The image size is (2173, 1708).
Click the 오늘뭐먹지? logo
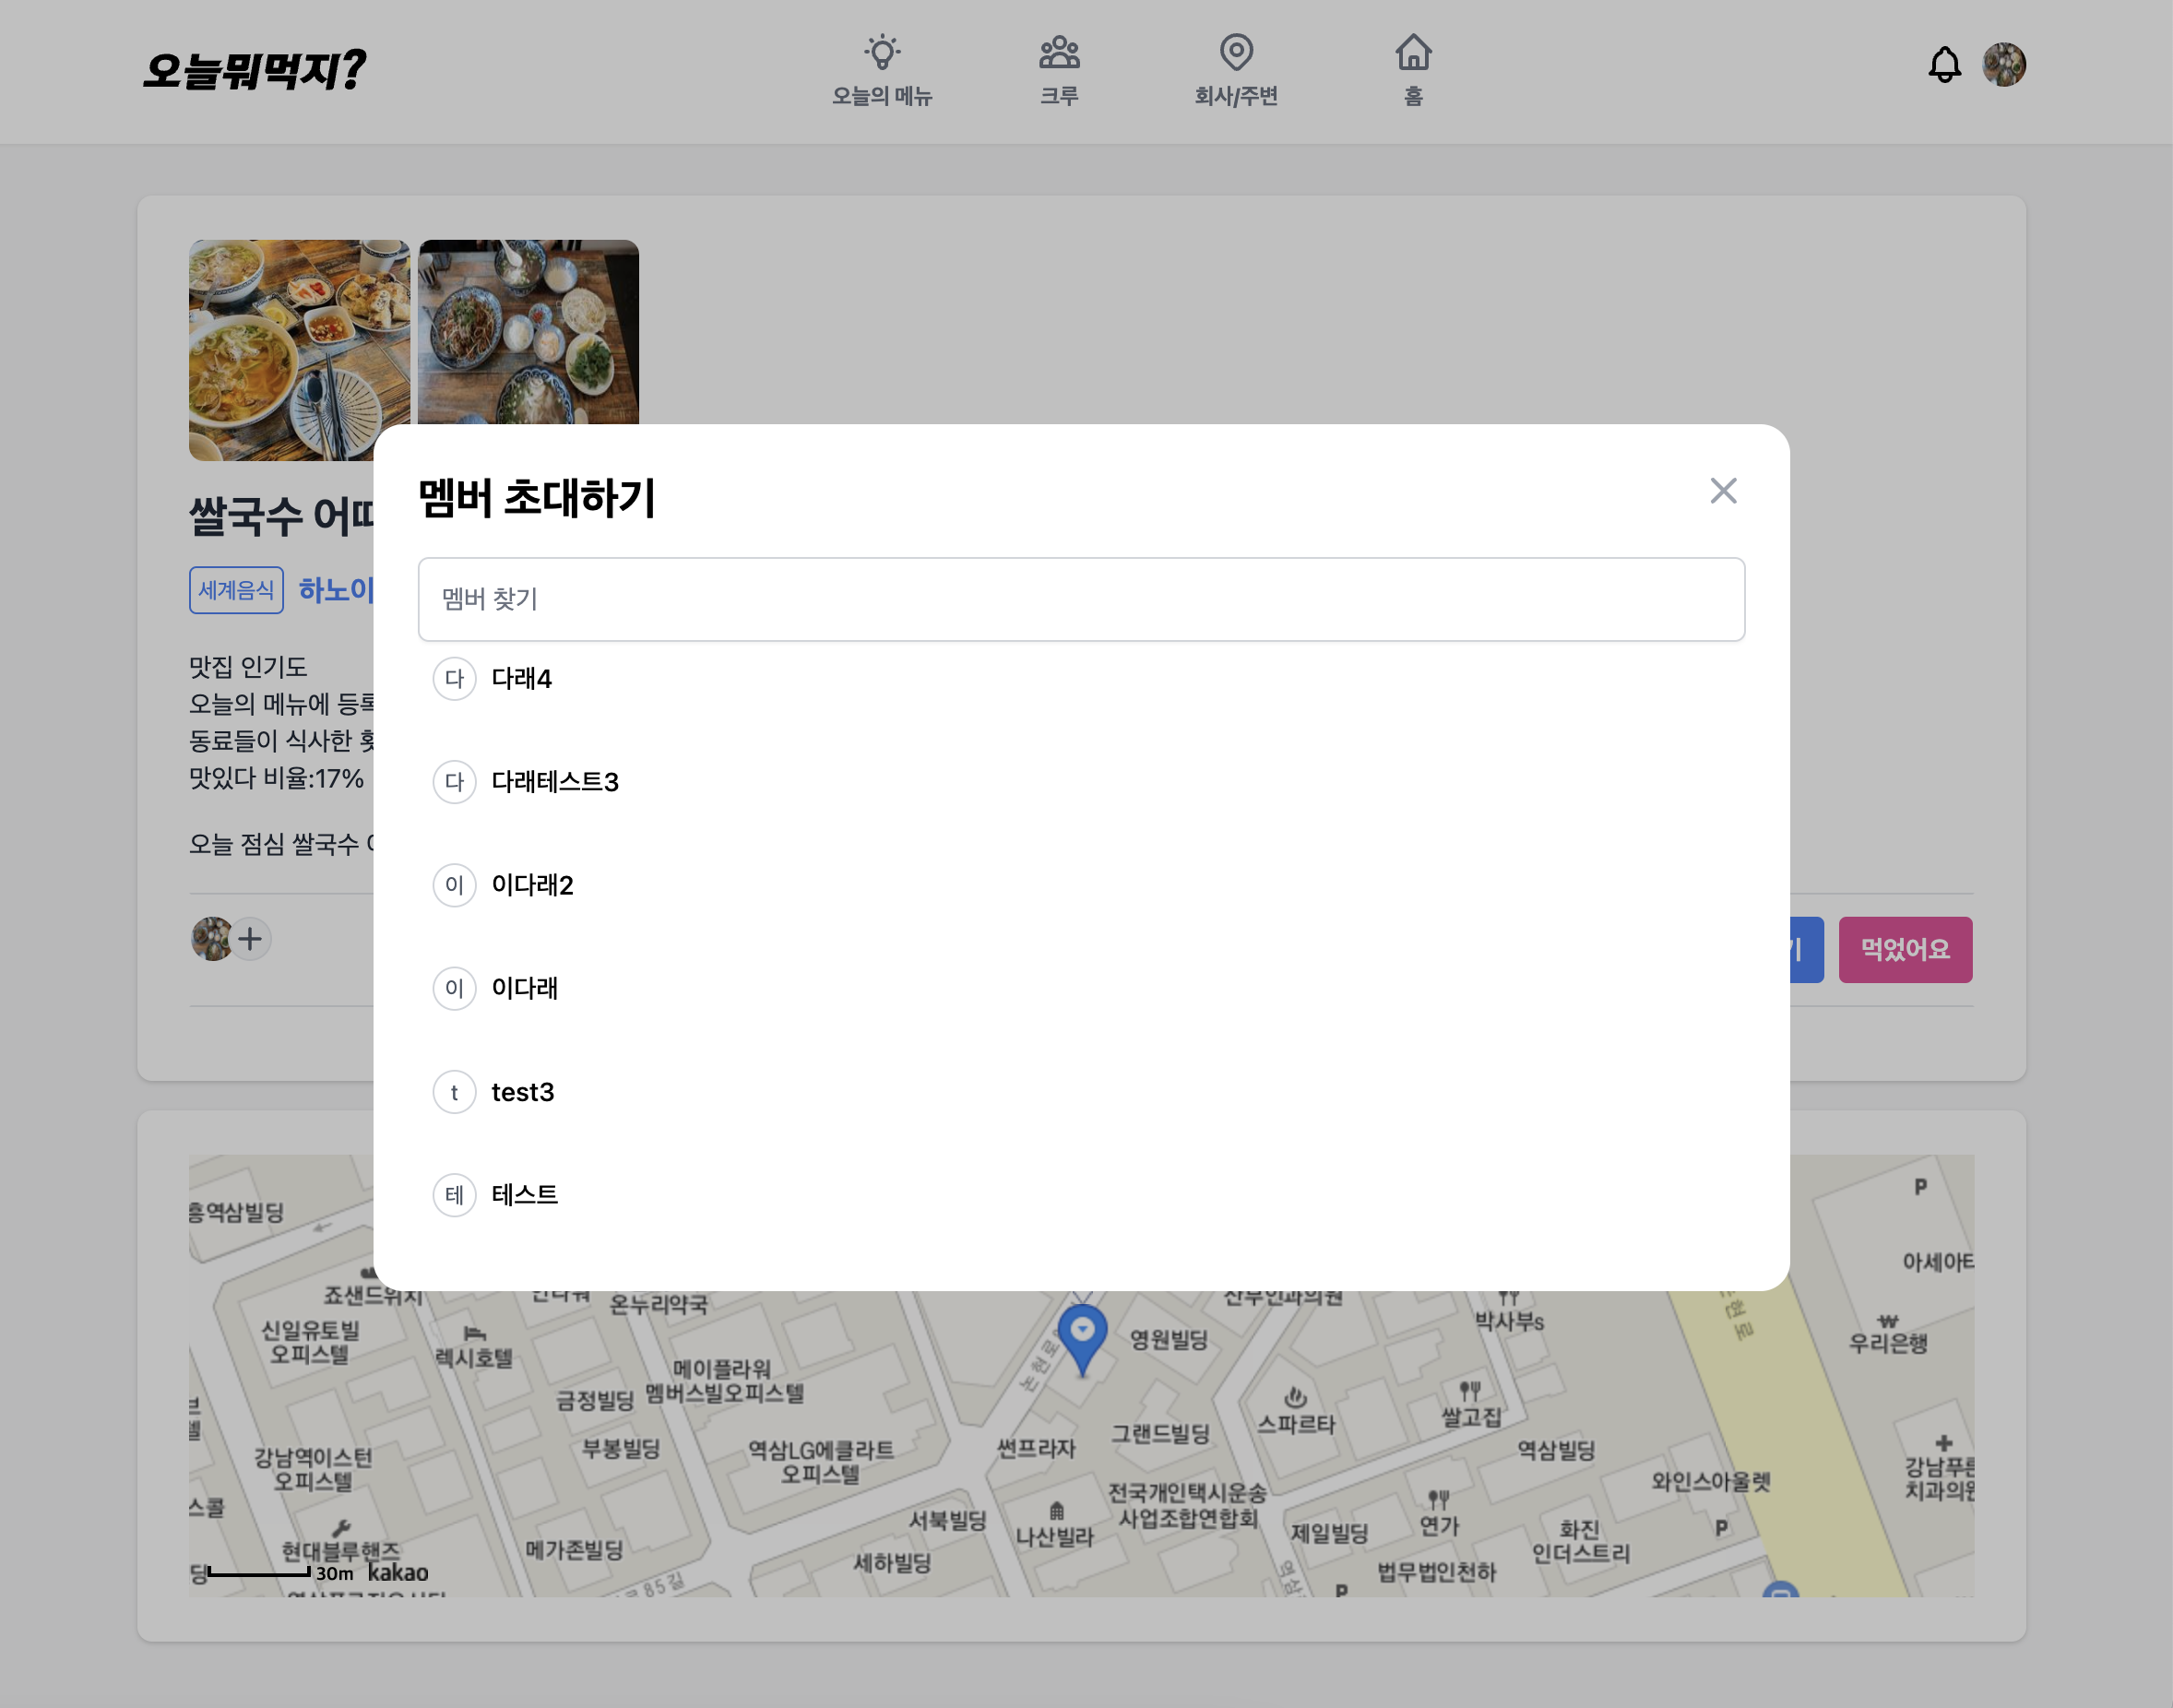(x=254, y=70)
